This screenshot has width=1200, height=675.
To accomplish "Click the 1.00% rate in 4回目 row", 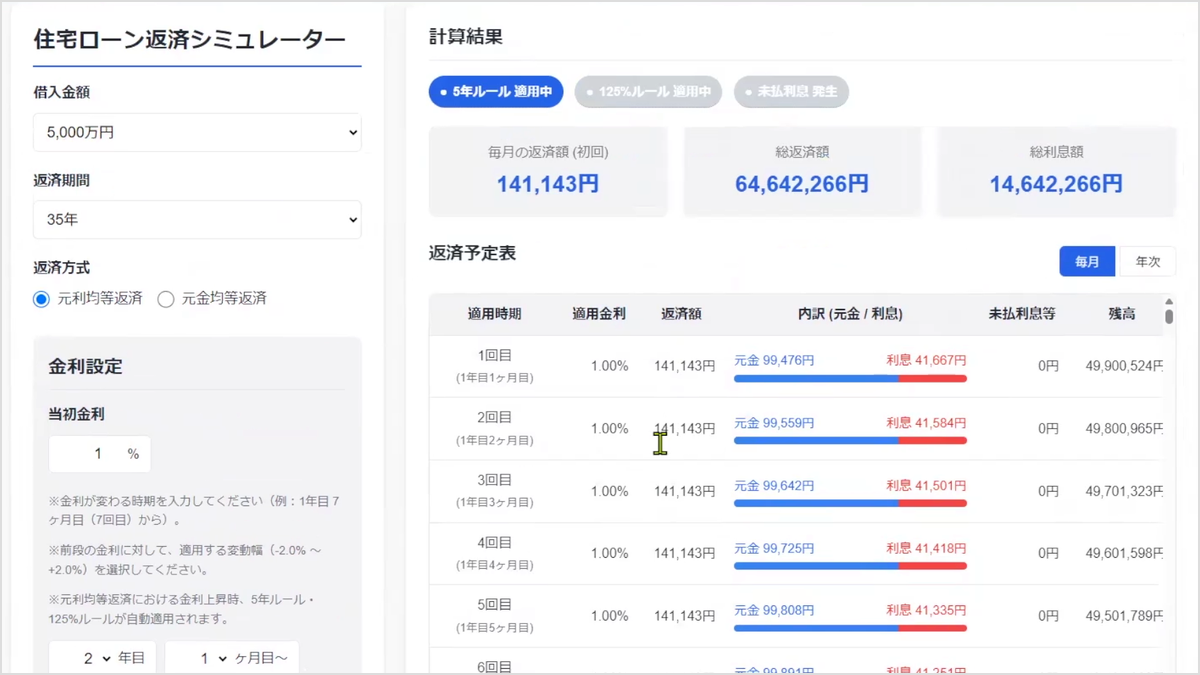I will (609, 554).
